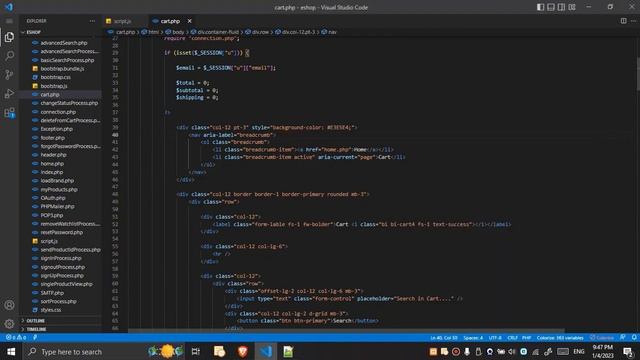Open styles.css file

click(x=51, y=310)
